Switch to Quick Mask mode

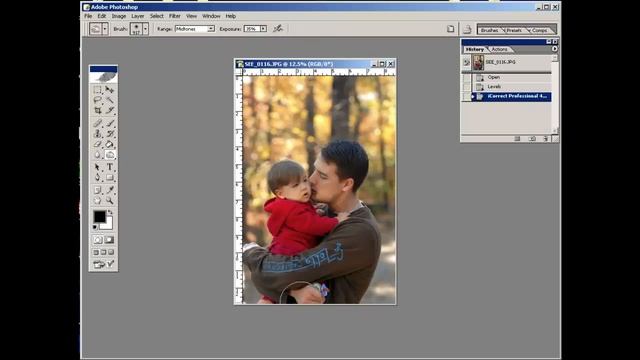109,240
